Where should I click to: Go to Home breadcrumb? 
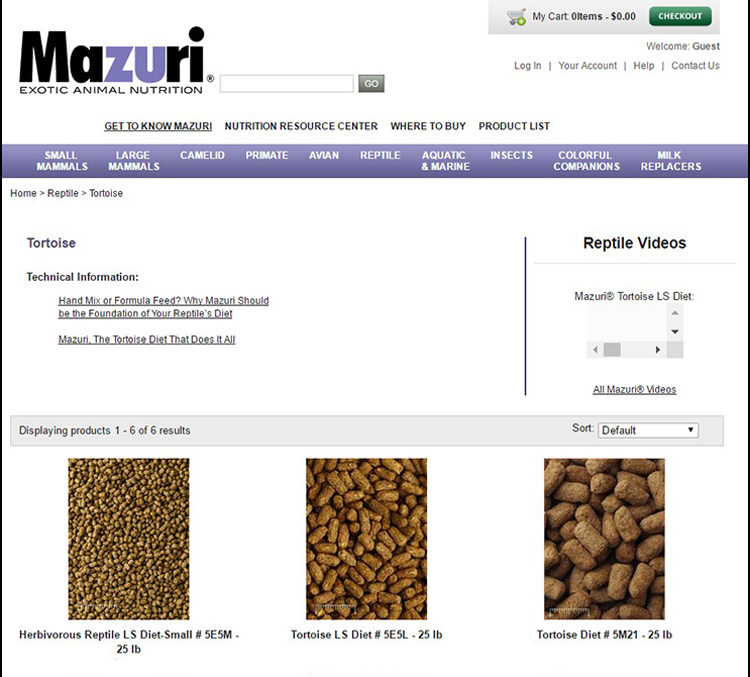23,193
